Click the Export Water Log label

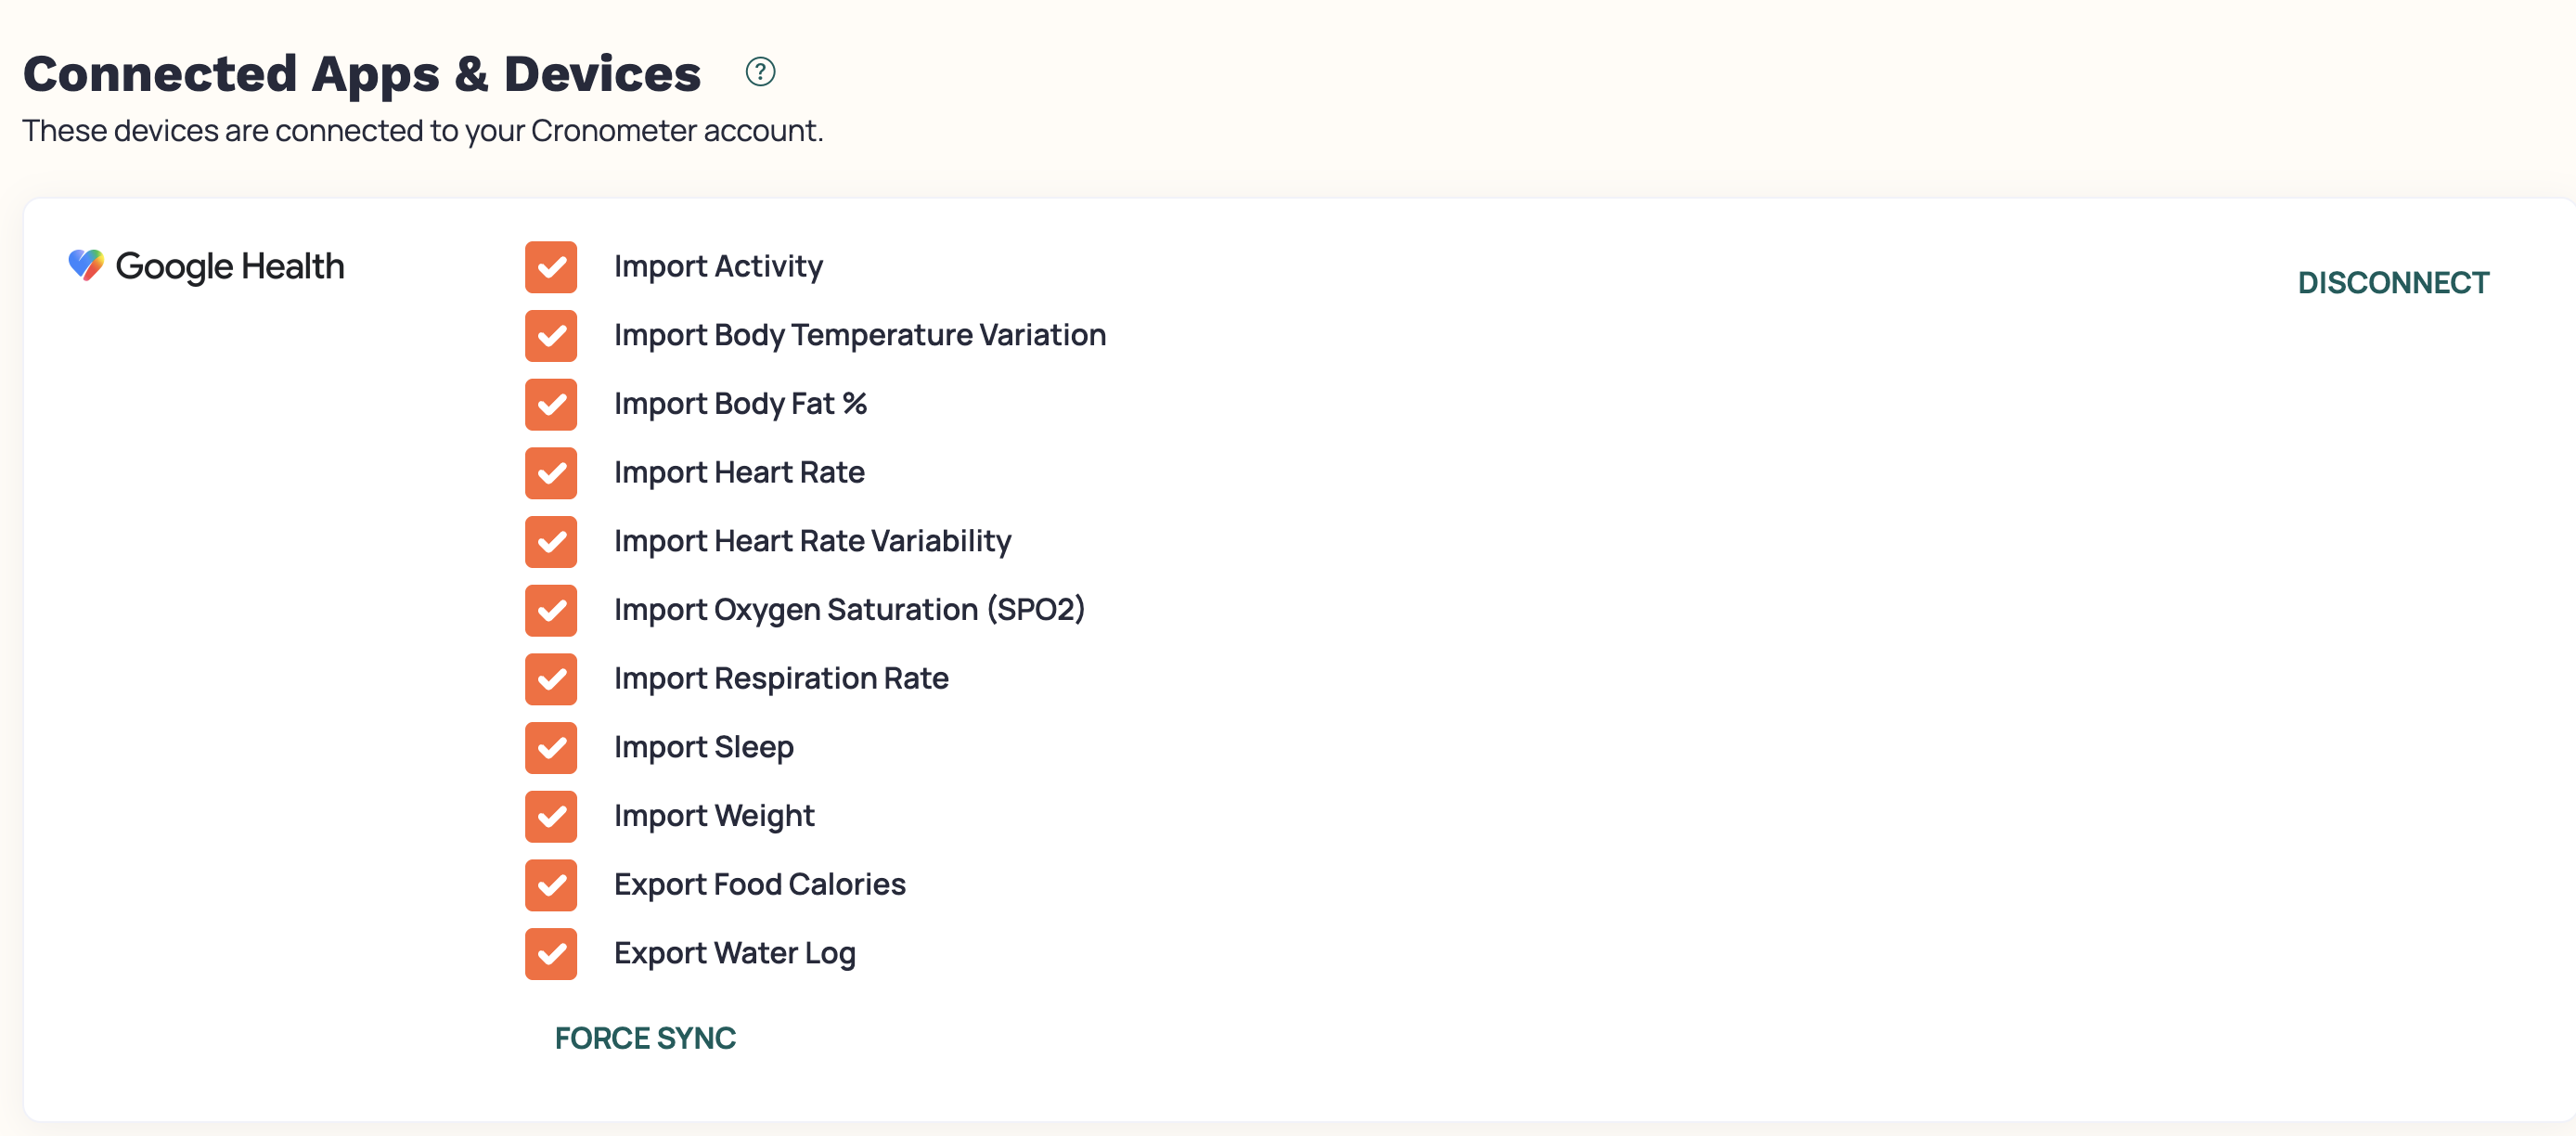735,953
